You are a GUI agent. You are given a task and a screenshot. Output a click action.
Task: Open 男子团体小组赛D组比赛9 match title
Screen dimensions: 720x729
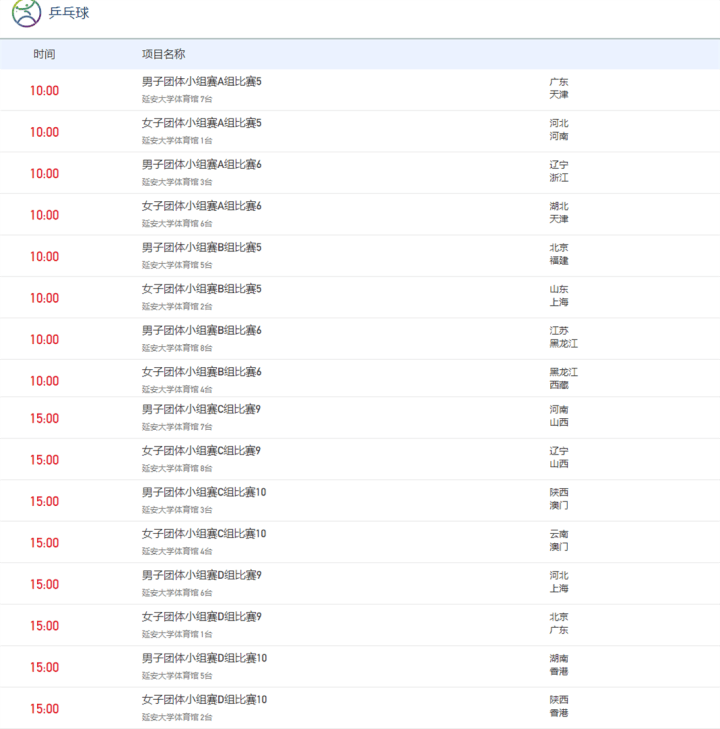pos(202,575)
